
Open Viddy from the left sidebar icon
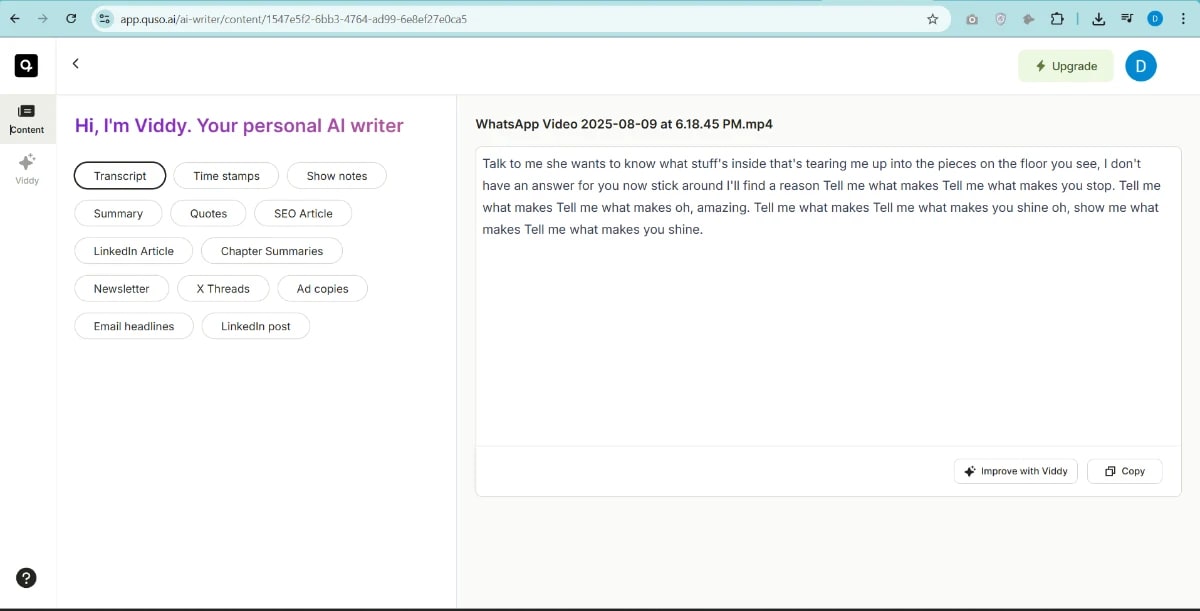point(26,168)
